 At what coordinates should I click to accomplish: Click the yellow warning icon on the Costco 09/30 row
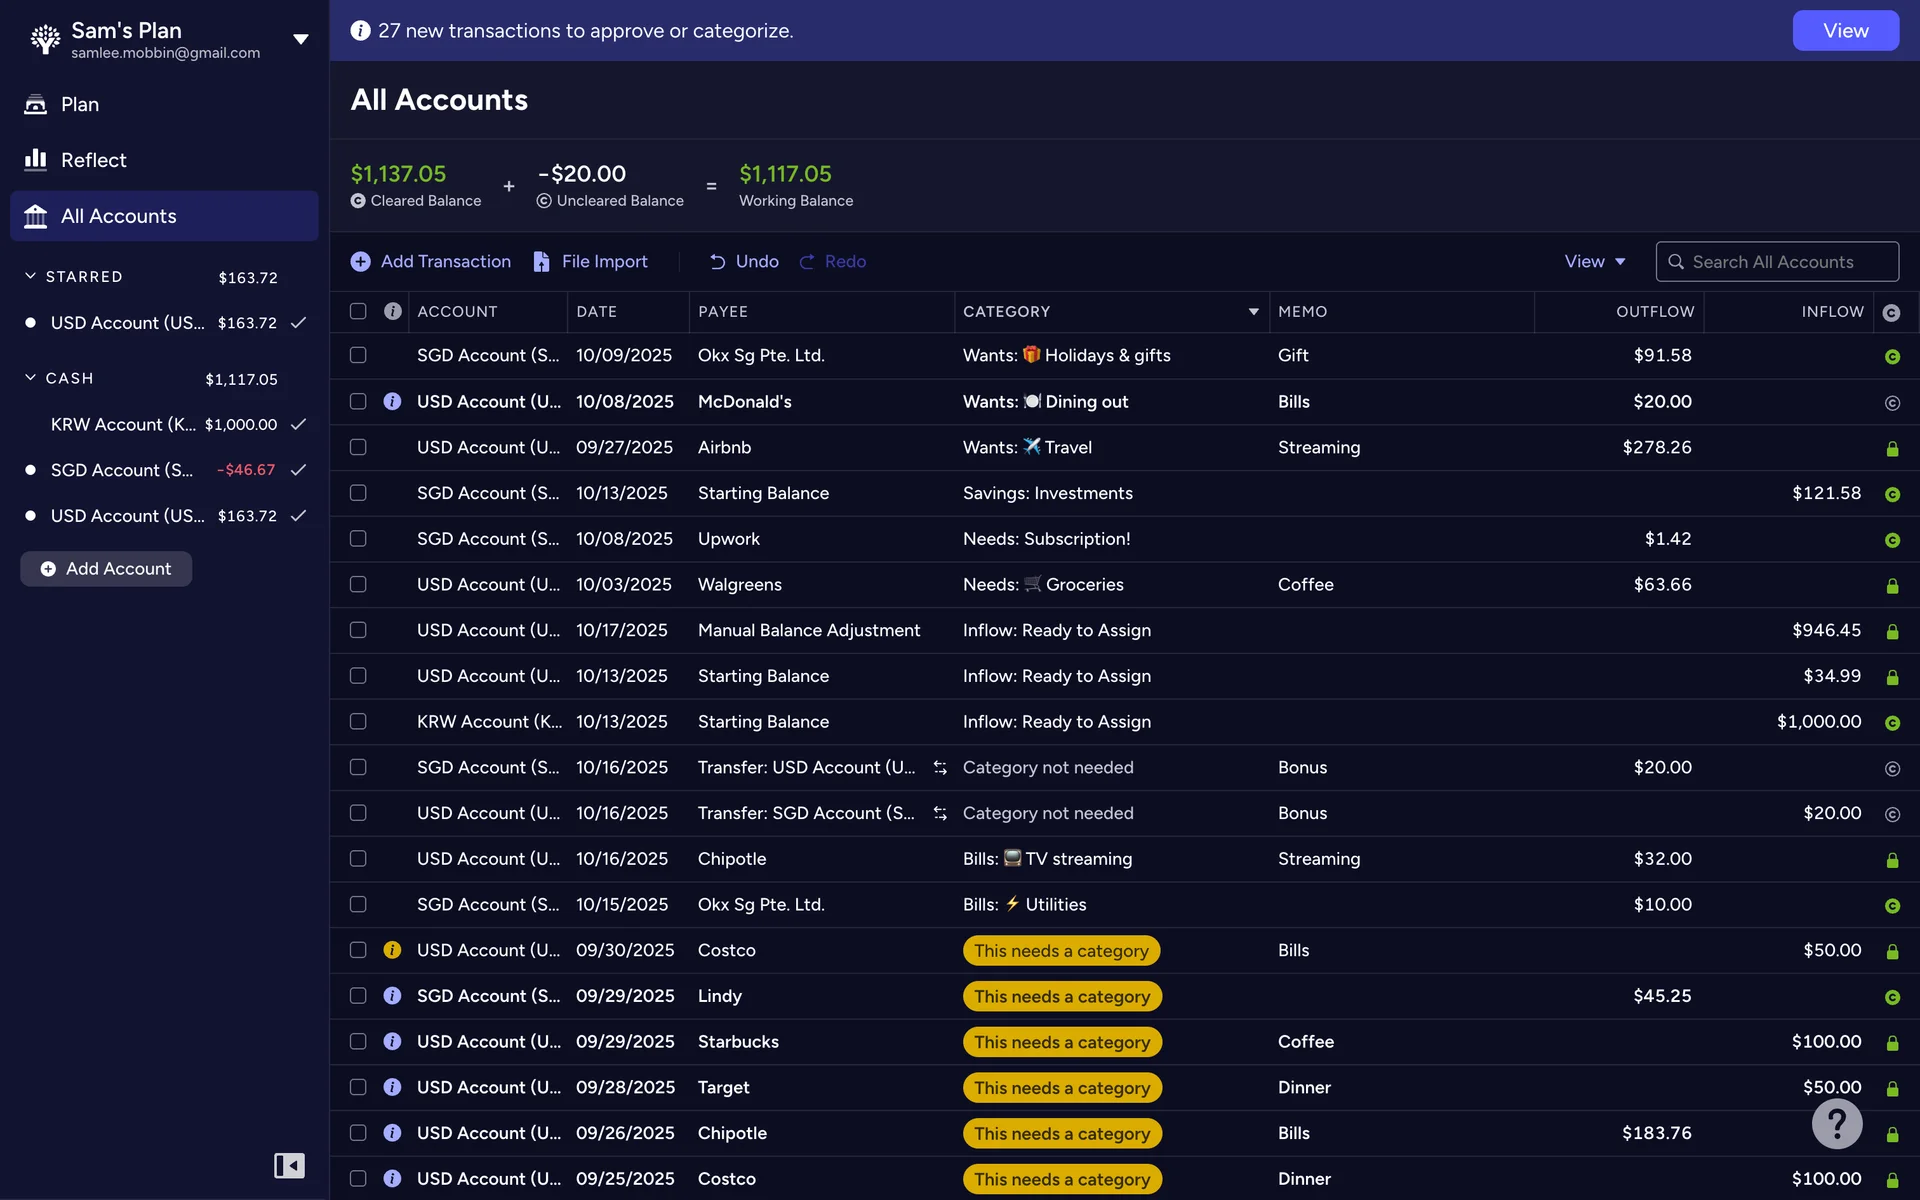click(x=392, y=950)
